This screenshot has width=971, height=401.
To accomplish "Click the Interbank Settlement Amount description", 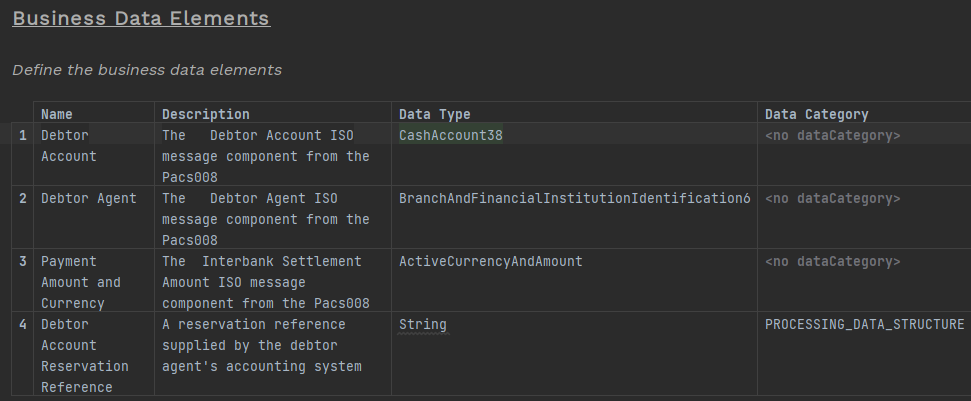I will (x=265, y=282).
